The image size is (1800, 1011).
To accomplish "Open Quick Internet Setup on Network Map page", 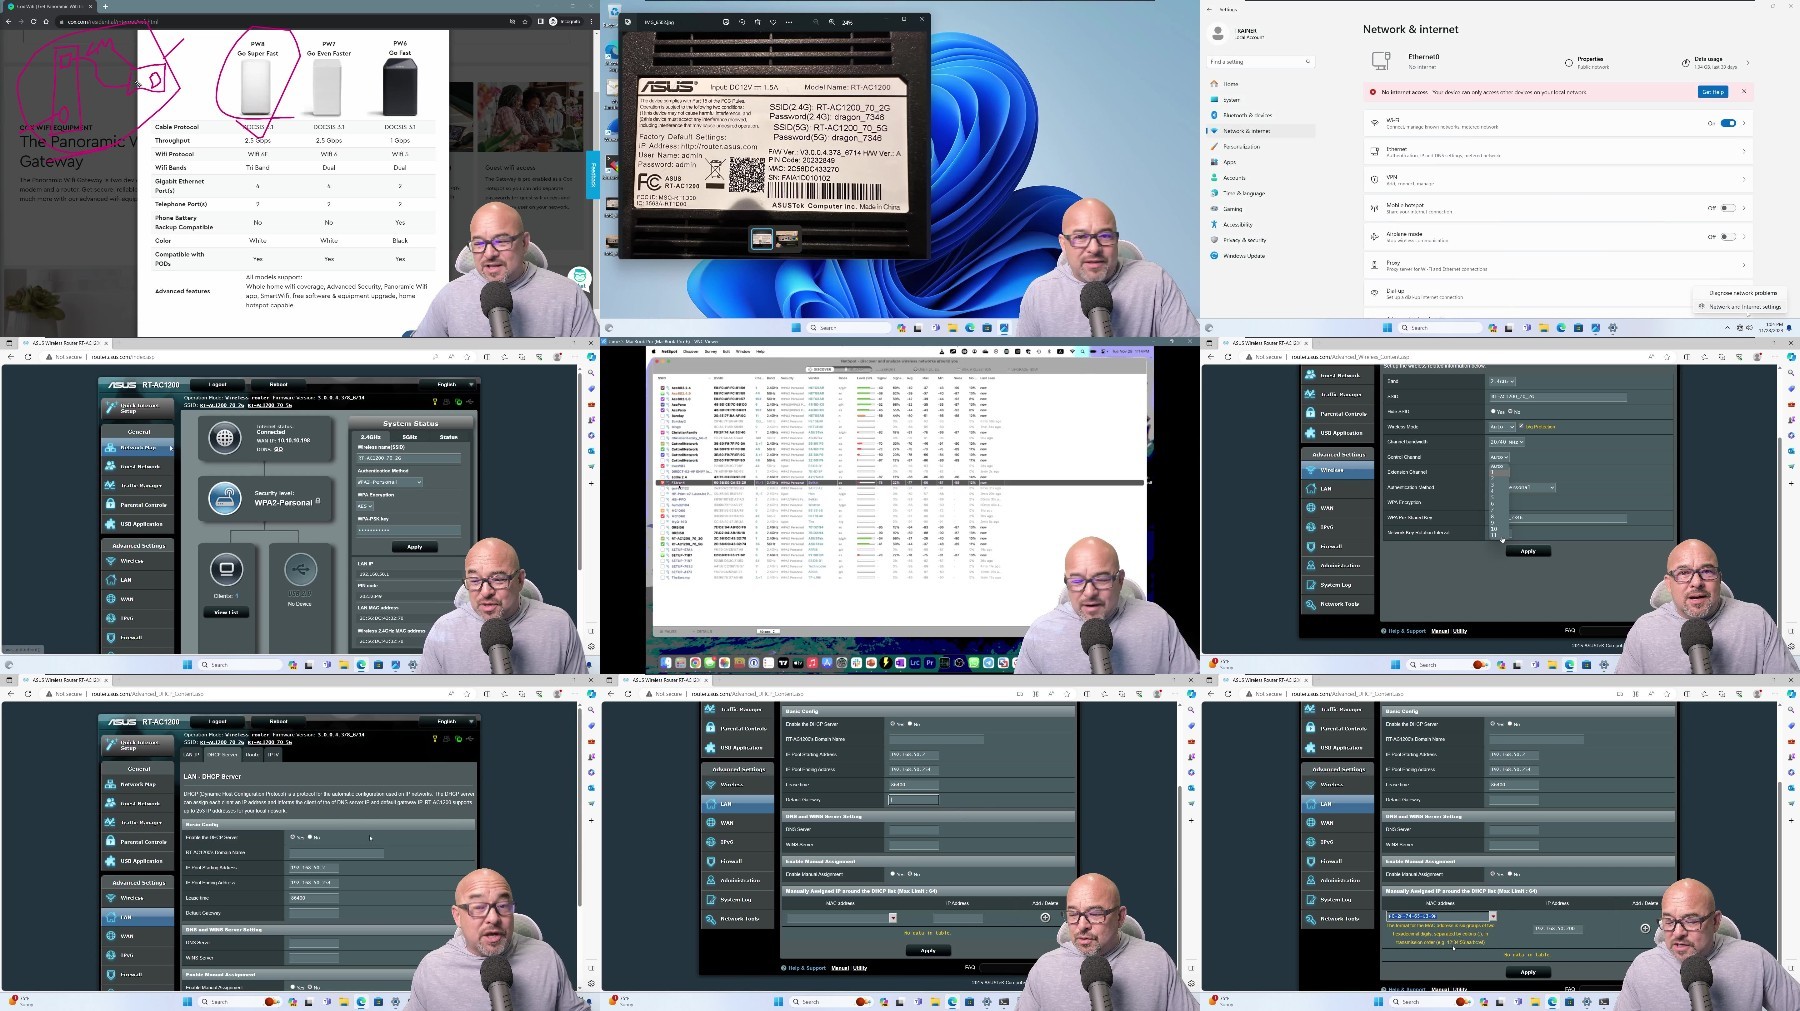I will point(137,408).
